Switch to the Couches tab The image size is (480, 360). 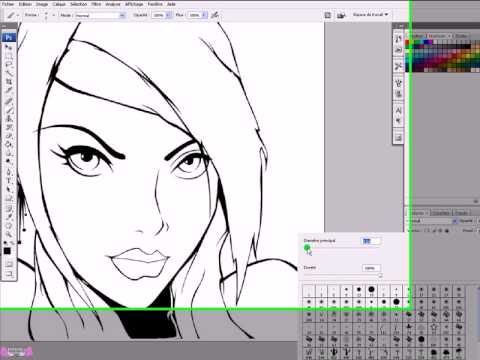[x=441, y=213]
